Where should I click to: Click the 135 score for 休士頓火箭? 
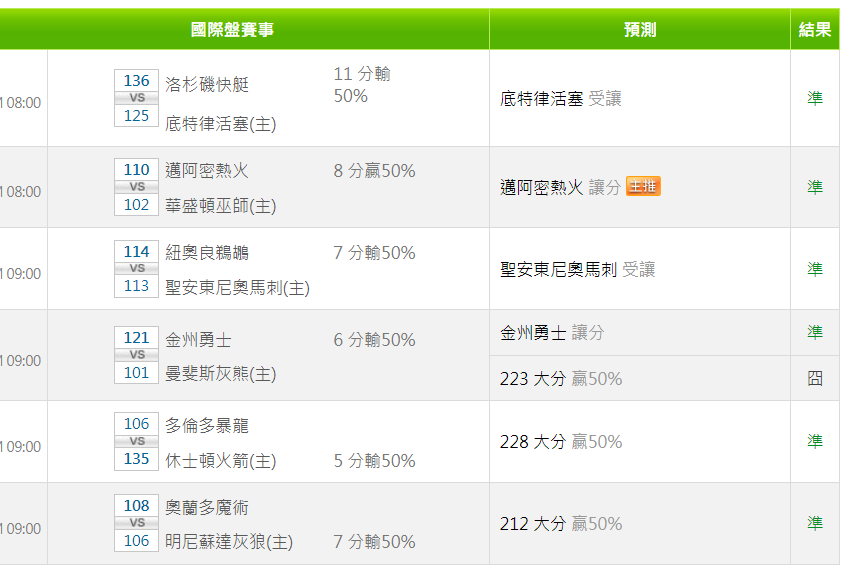[x=137, y=460]
